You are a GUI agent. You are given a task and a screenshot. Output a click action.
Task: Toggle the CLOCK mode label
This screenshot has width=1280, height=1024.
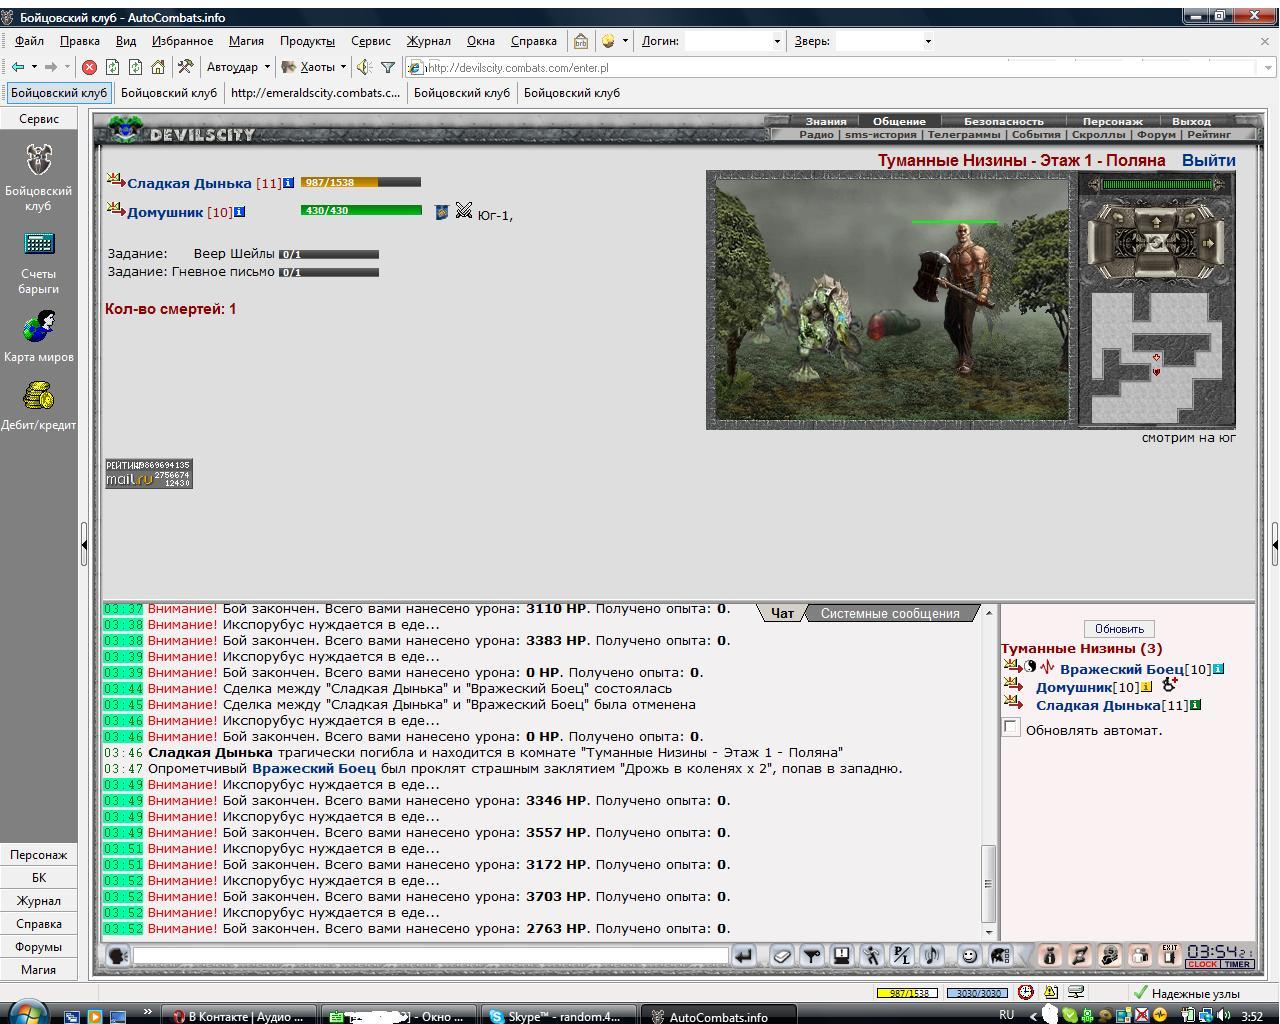(x=1202, y=964)
